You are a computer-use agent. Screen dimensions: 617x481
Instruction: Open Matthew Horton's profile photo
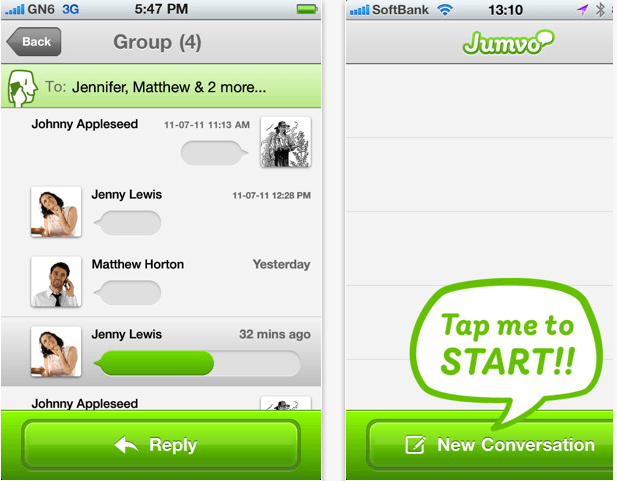click(56, 281)
